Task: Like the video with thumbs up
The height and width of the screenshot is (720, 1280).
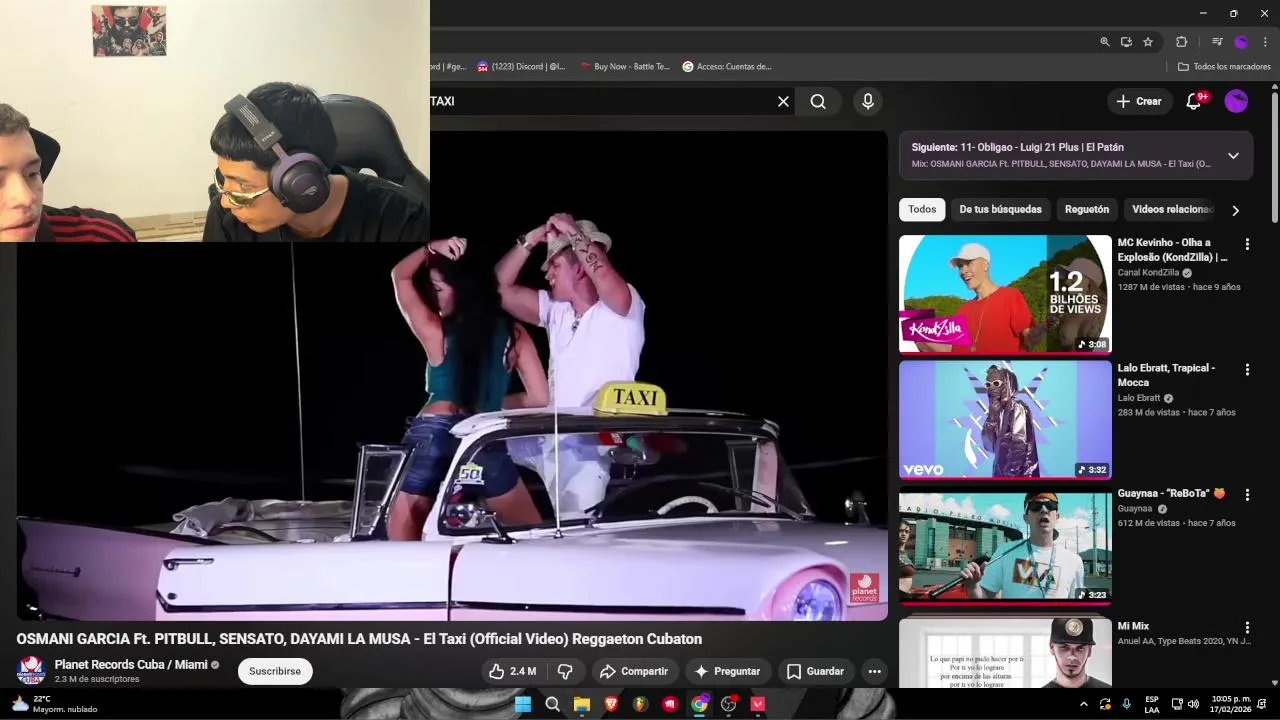Action: (511, 672)
